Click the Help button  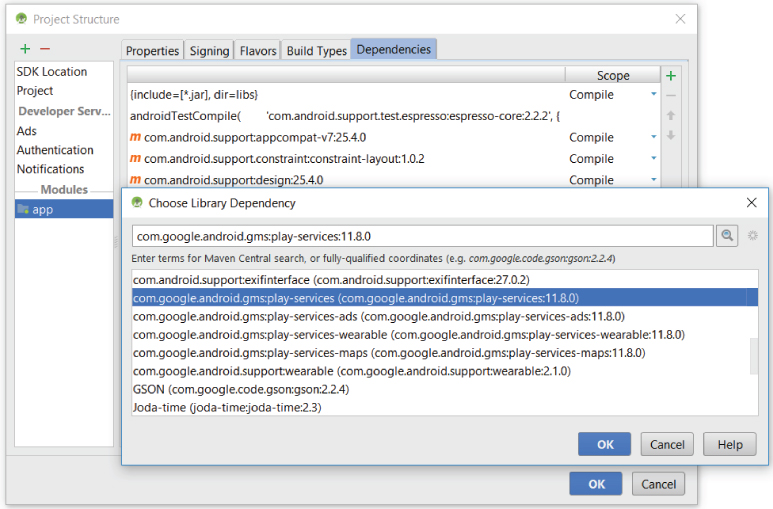(729, 444)
